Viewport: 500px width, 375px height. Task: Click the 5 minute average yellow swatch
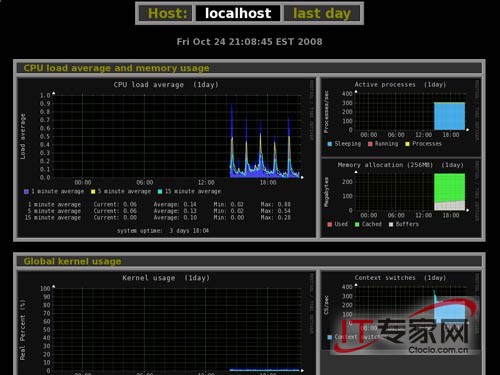pos(93,192)
